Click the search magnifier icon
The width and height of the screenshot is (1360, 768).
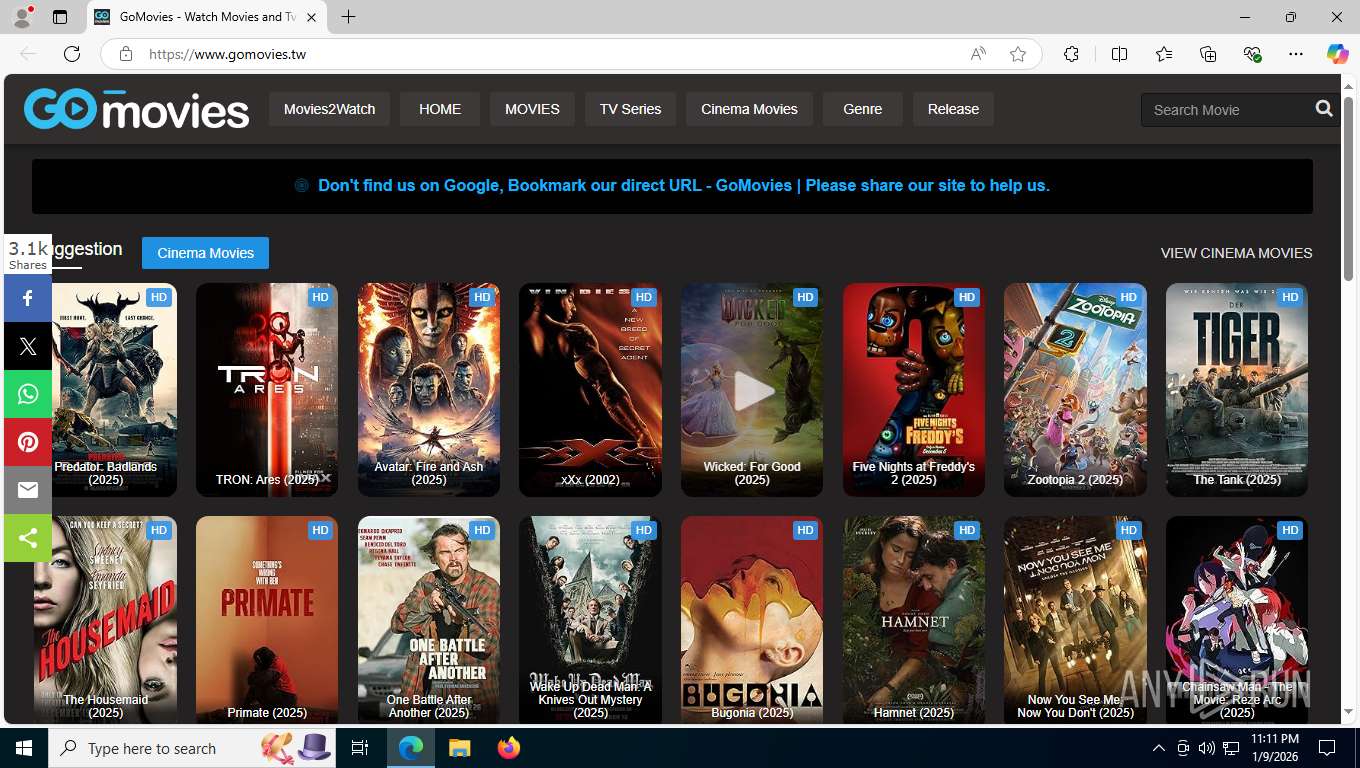coord(1324,109)
